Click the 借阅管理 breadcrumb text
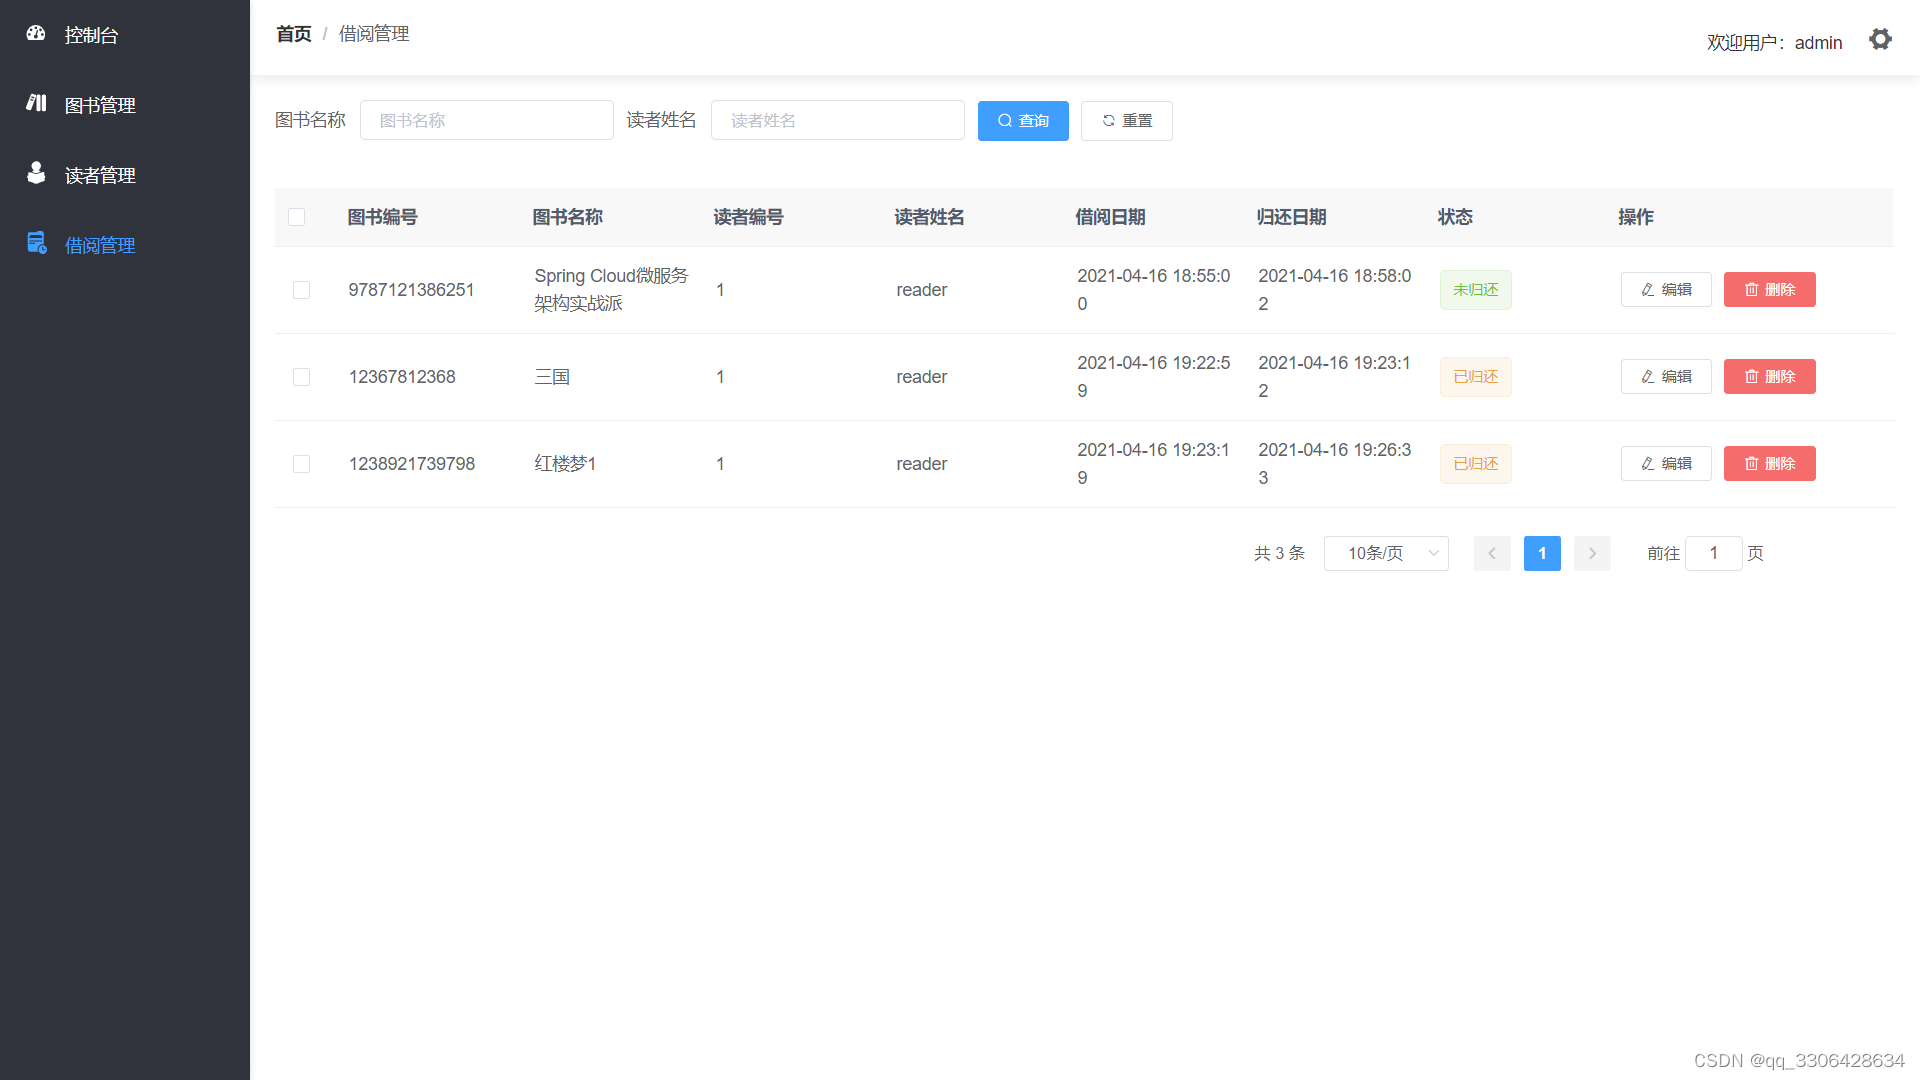The image size is (1920, 1080). (374, 34)
